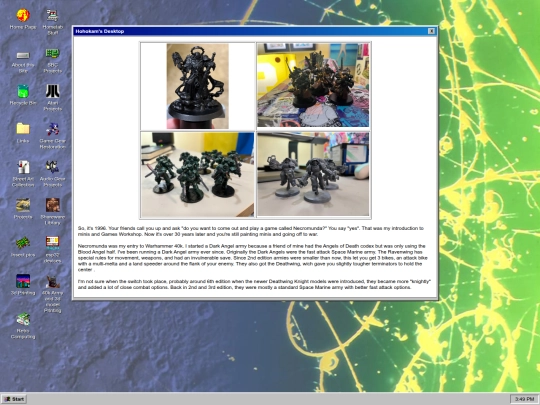Open the About this Site icon
Viewport: 540px width, 405px height.
point(23,61)
